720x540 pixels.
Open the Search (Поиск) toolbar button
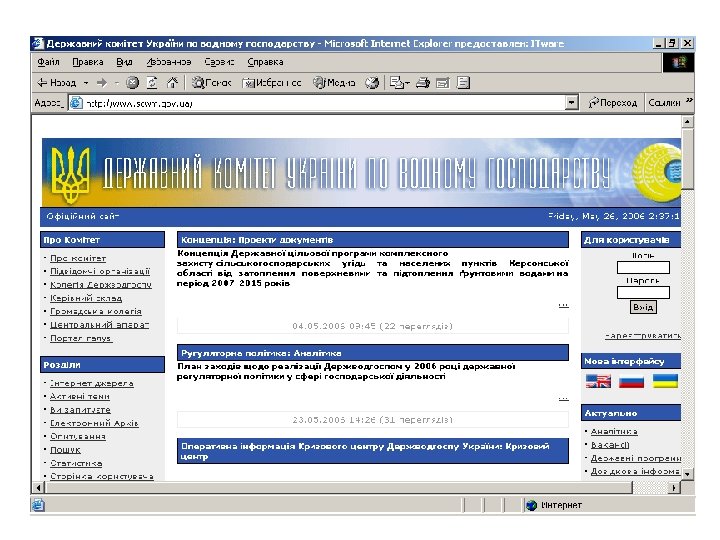[211, 83]
